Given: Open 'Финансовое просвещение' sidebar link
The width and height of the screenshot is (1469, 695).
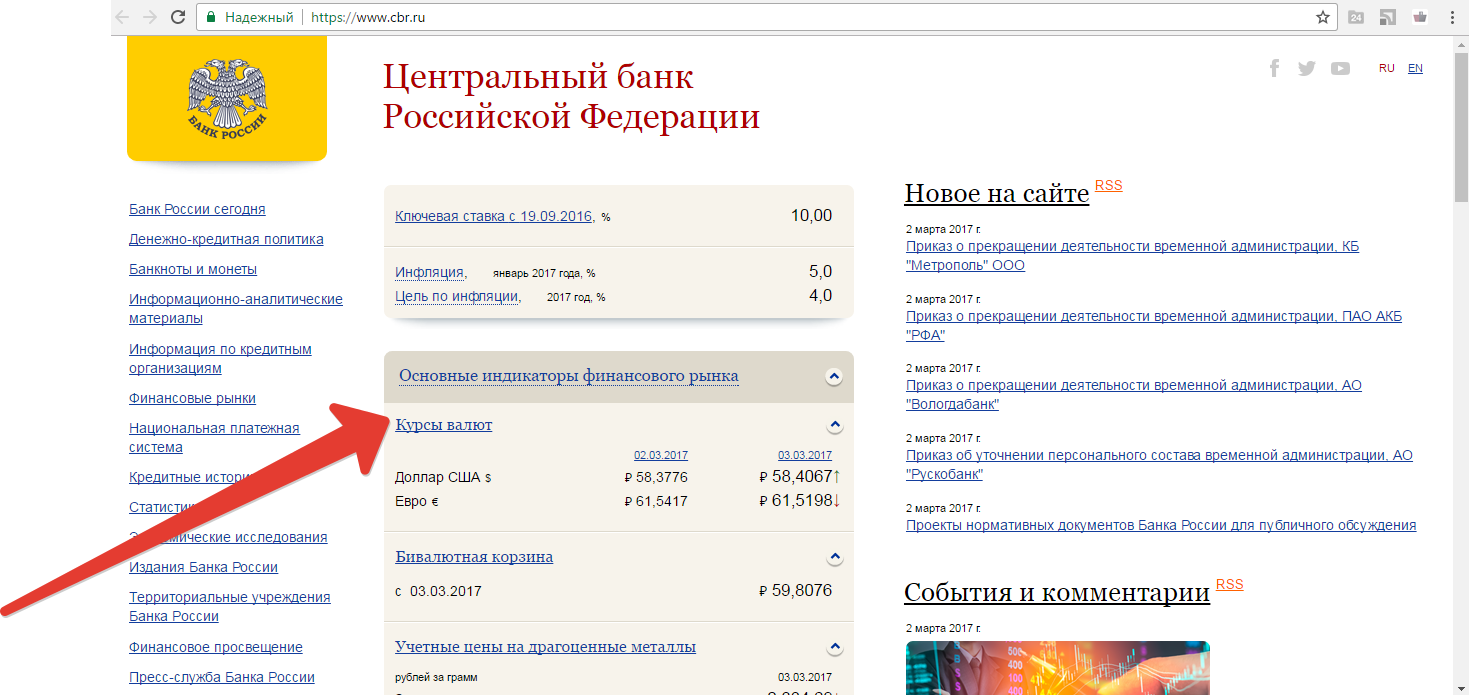Looking at the screenshot, I should pyautogui.click(x=216, y=647).
